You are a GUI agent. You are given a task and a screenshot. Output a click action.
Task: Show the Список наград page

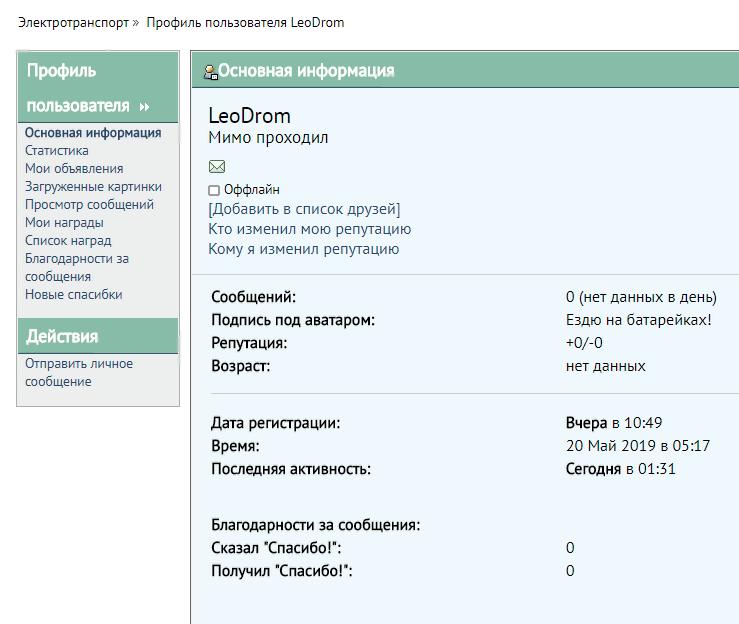click(x=68, y=241)
